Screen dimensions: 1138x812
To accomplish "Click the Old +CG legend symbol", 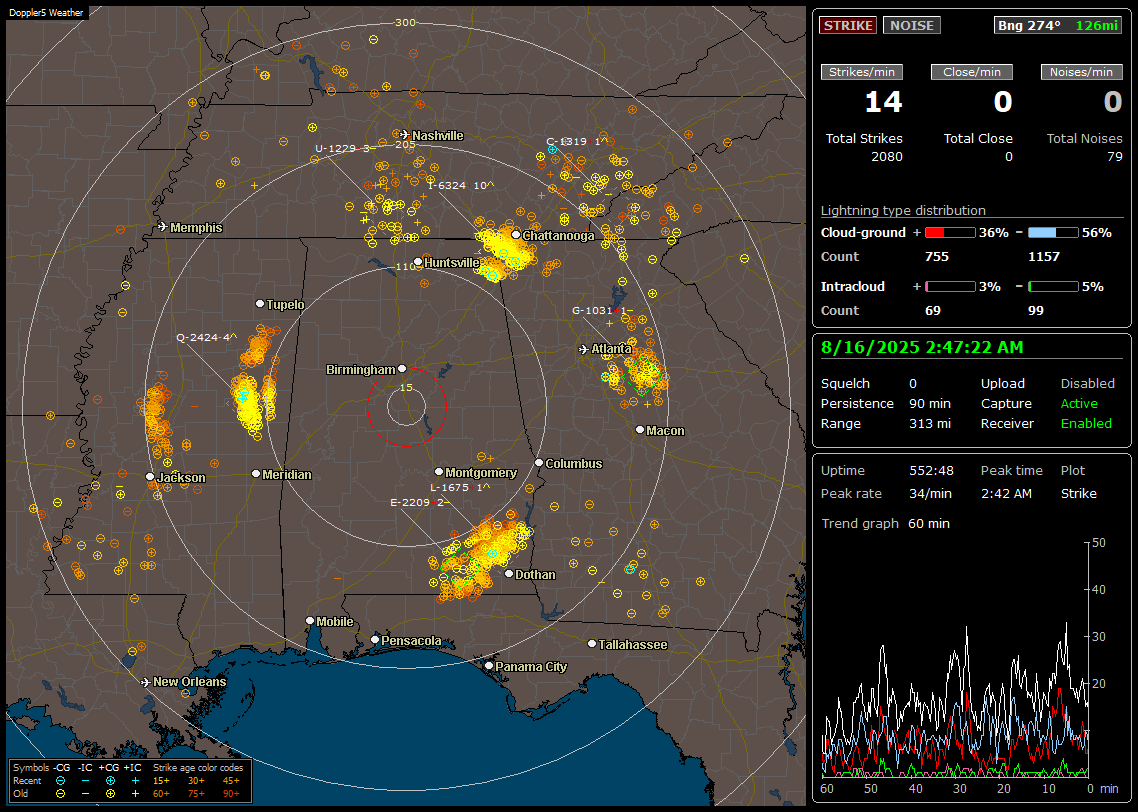I will coord(110,794).
